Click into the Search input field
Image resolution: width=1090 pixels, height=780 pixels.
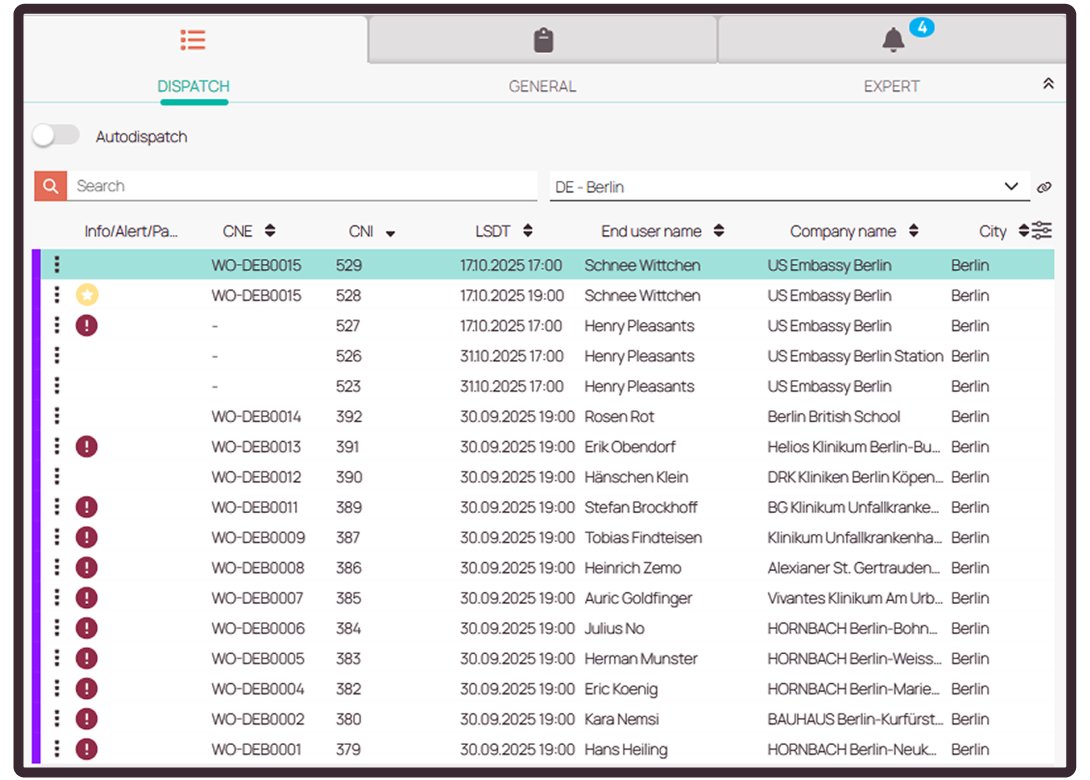(x=300, y=186)
